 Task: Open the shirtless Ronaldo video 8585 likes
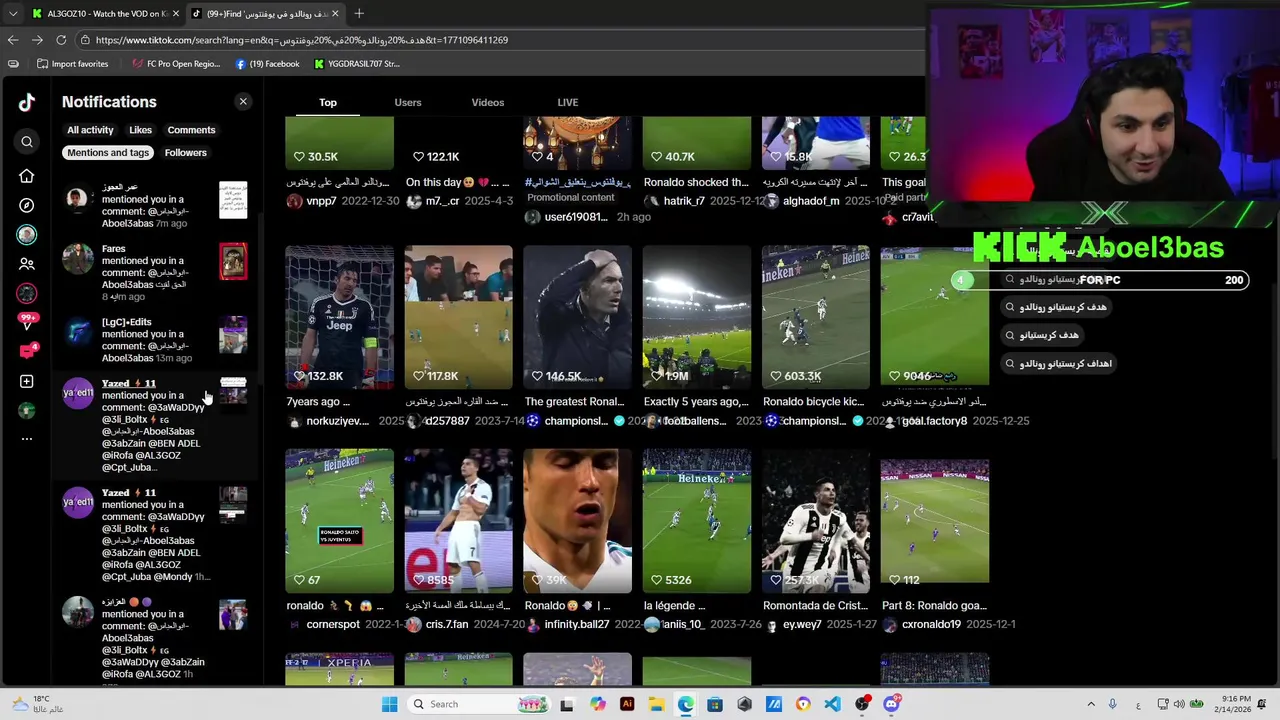(458, 521)
